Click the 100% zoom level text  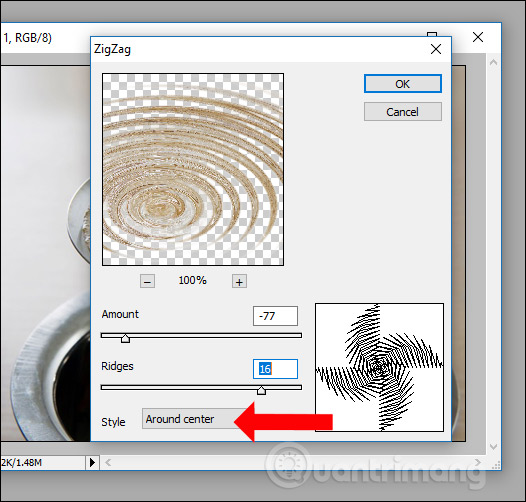(x=193, y=280)
